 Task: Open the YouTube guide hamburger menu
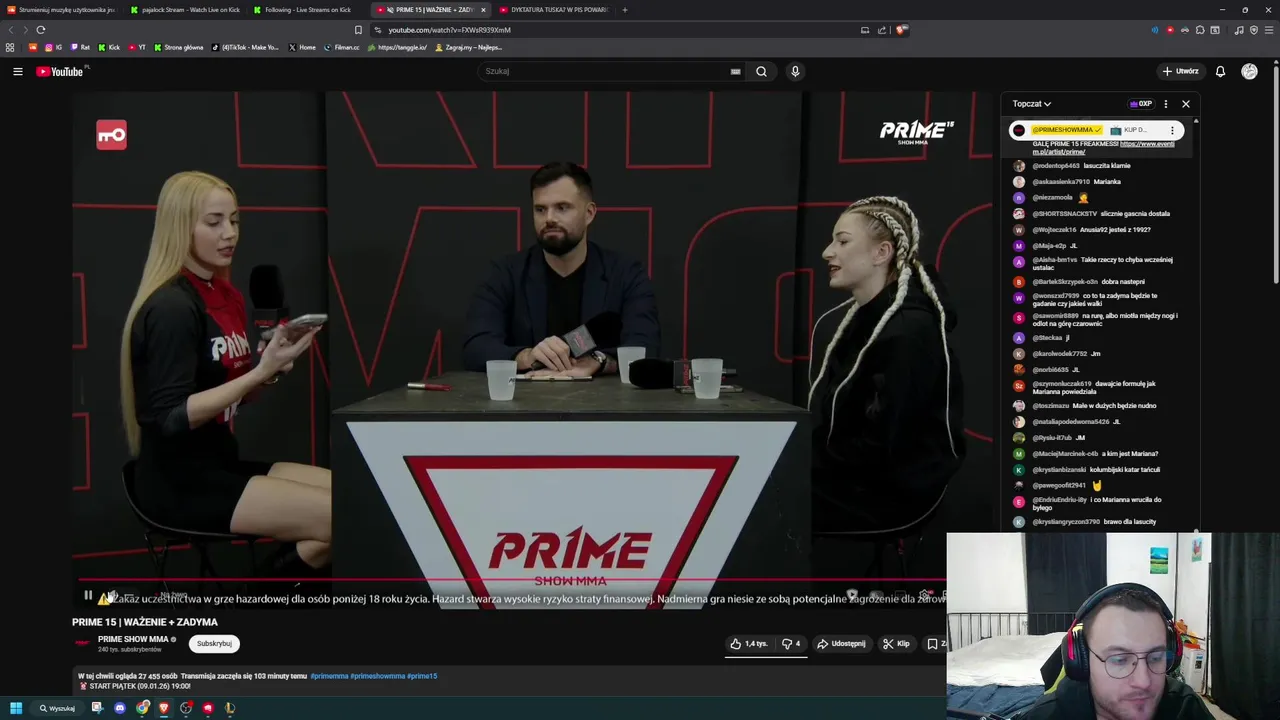17,71
